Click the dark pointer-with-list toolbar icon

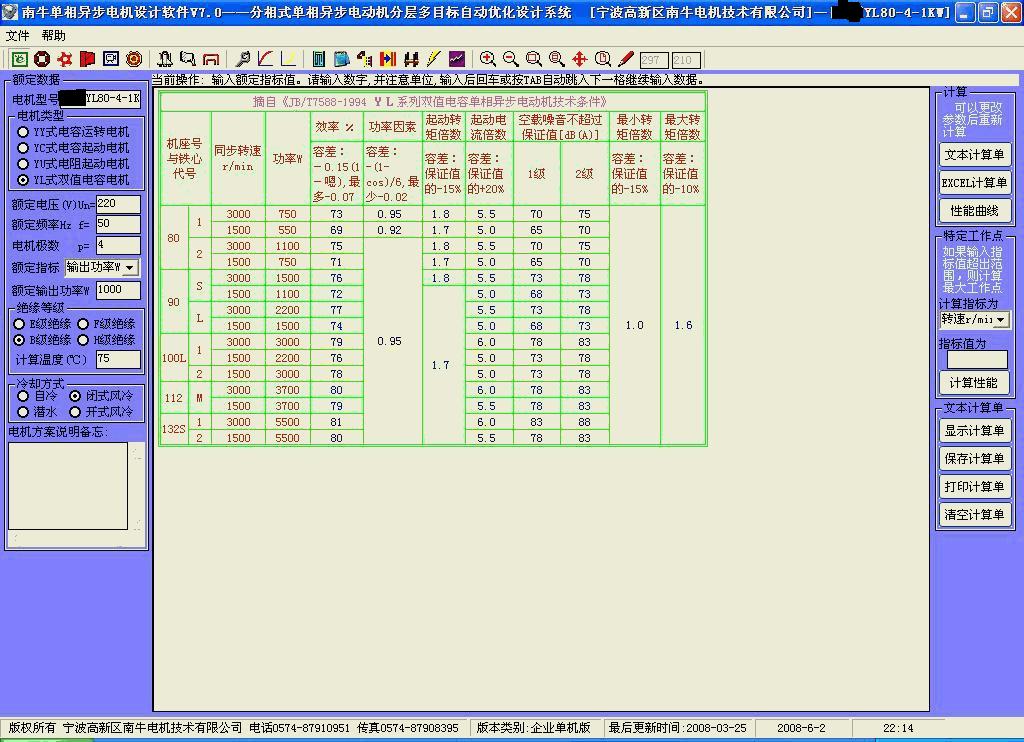(x=364, y=59)
